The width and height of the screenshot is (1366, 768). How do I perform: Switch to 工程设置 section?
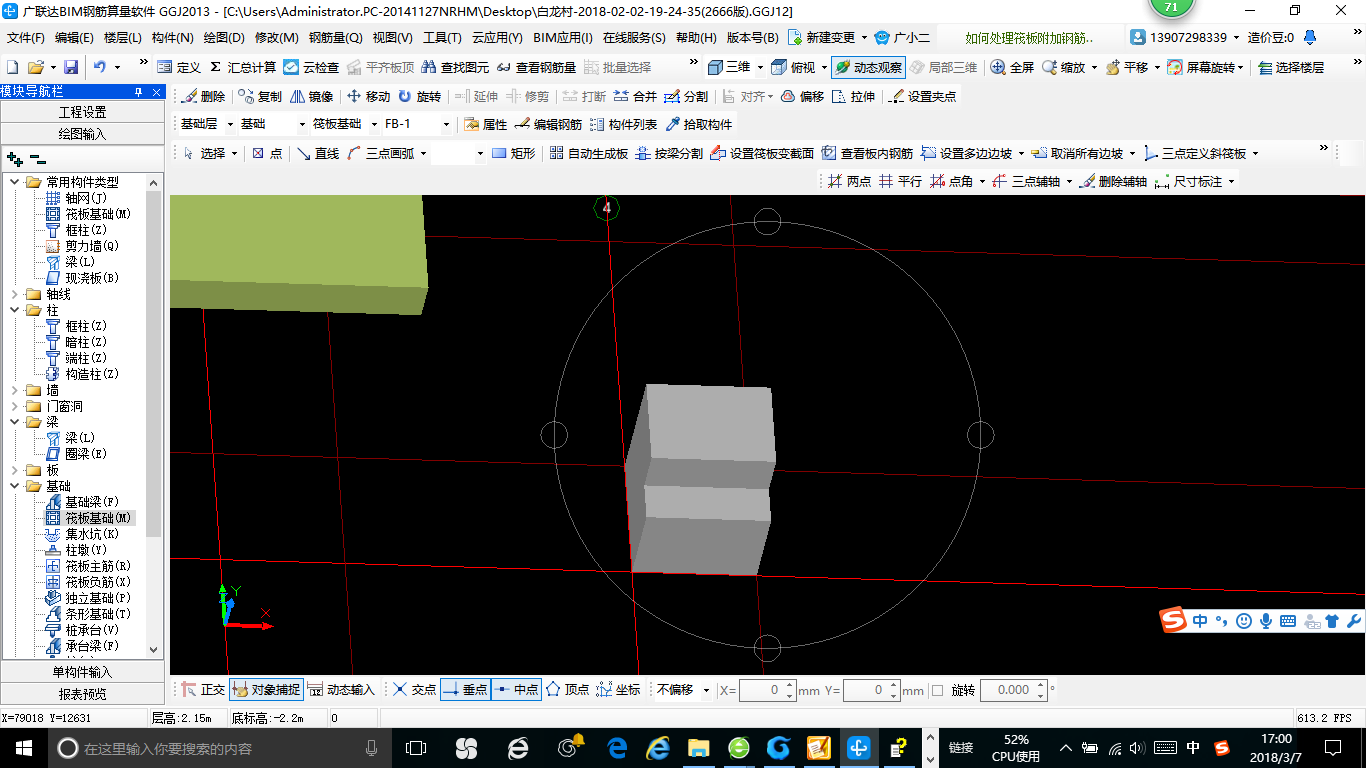pos(82,112)
